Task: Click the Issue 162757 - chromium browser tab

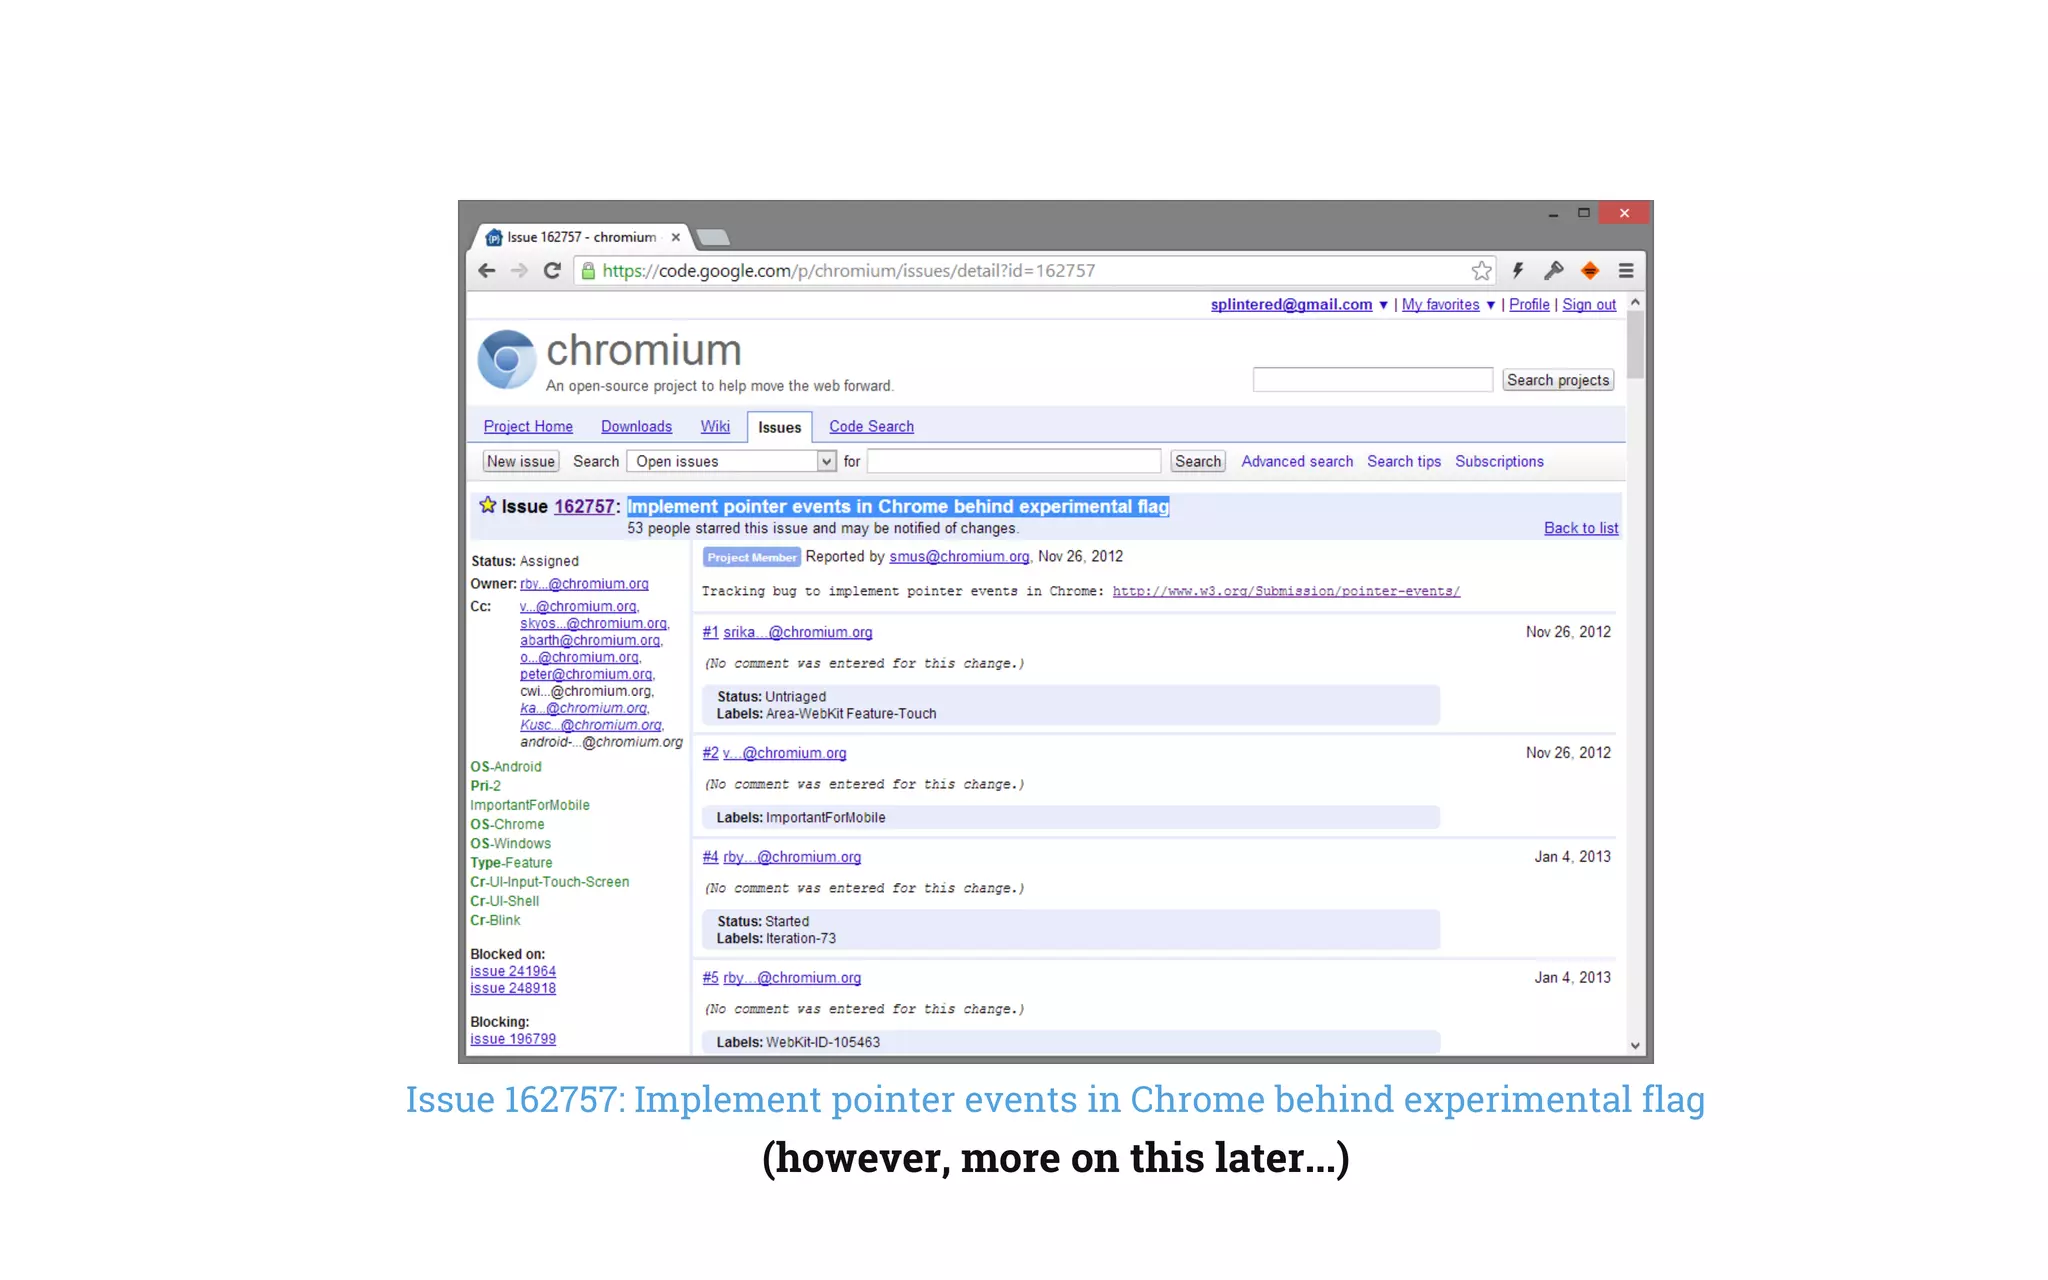Action: tap(581, 238)
